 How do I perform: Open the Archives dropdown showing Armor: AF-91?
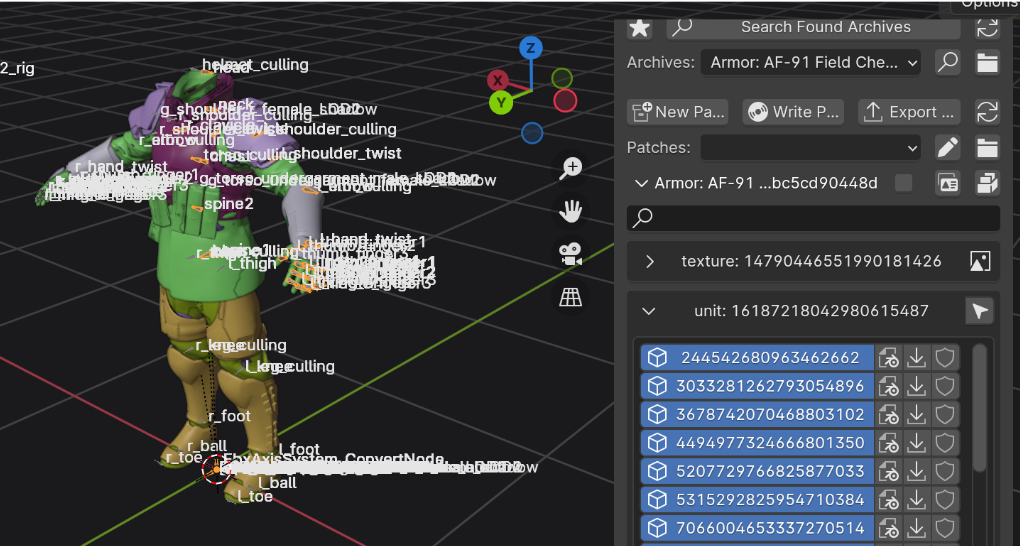point(811,63)
